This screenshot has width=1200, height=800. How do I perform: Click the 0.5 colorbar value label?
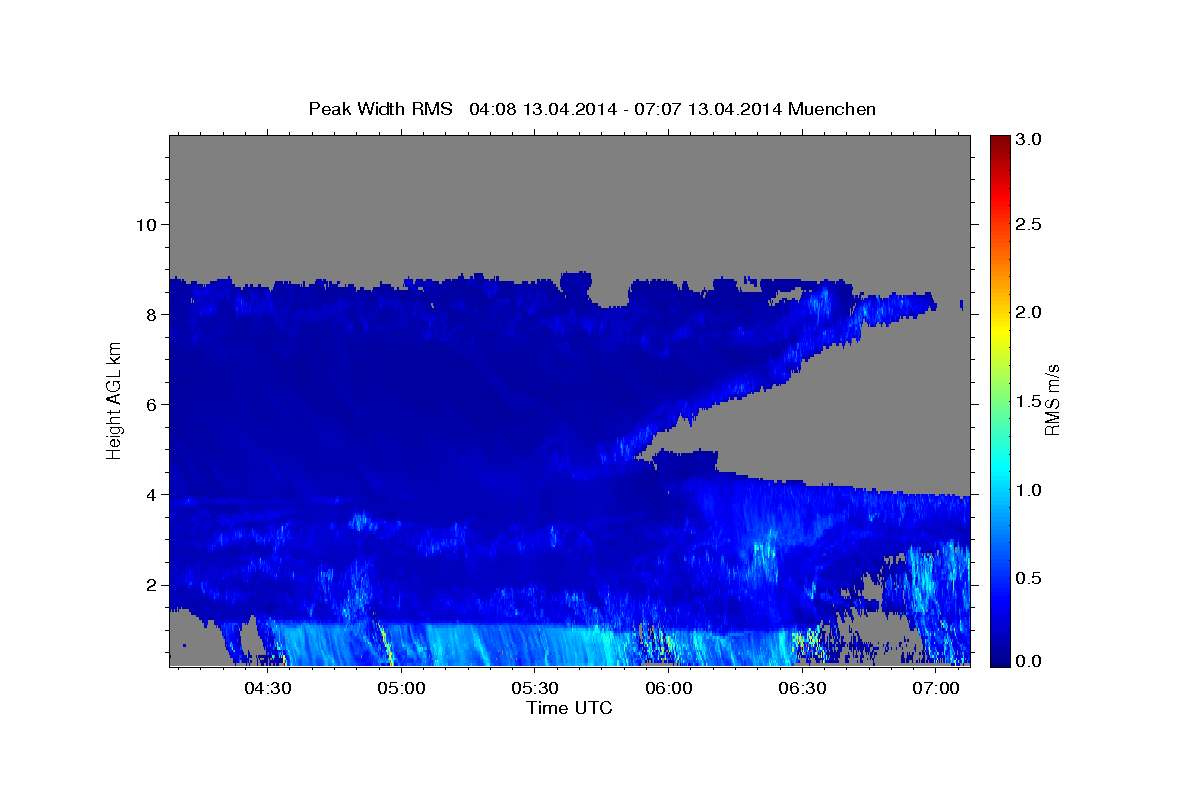1028,578
